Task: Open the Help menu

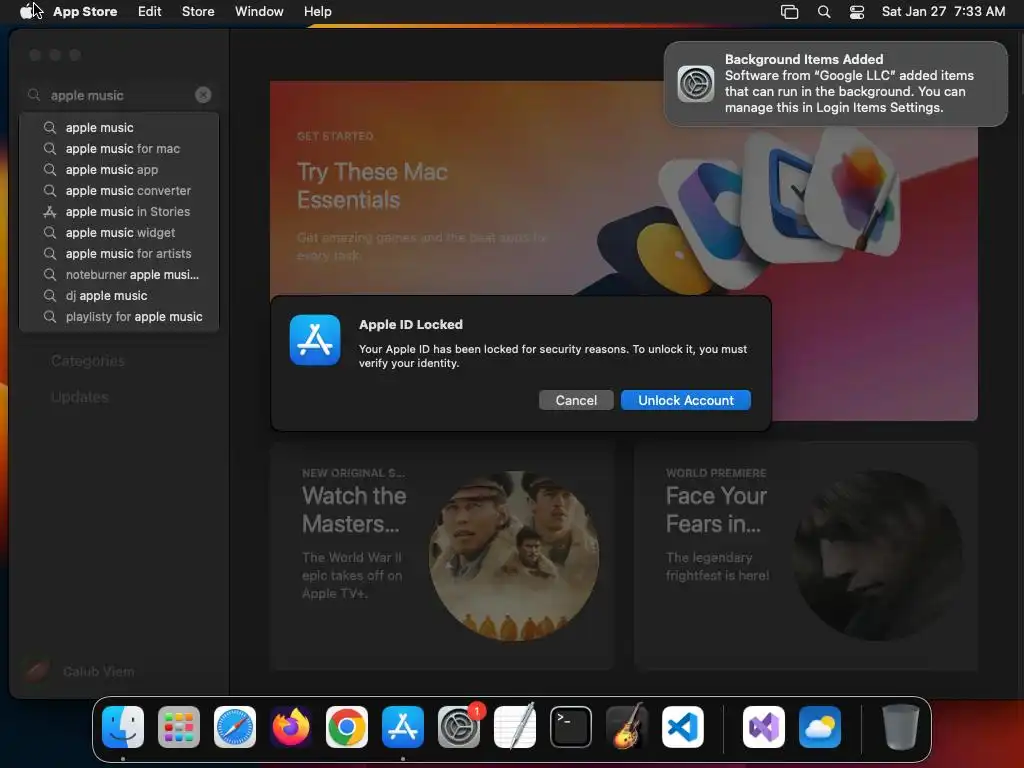Action: (x=317, y=11)
